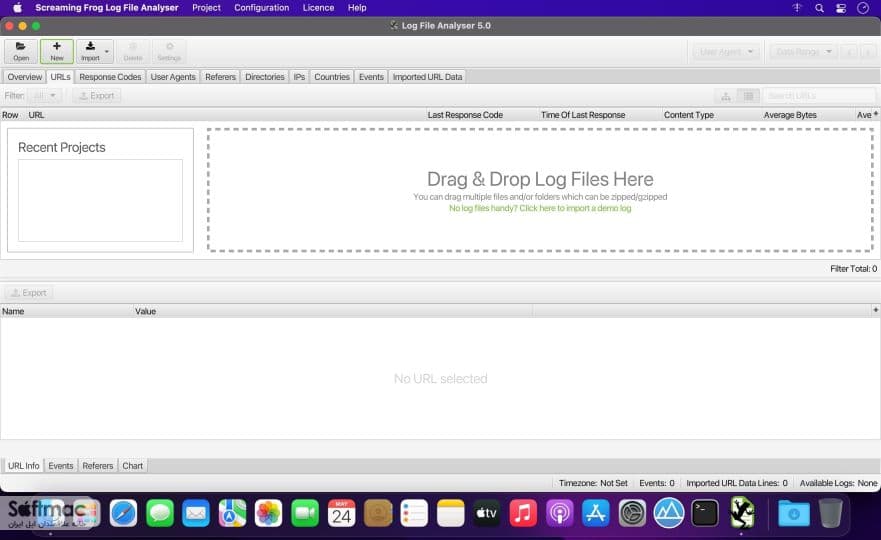The image size is (881, 540).
Task: Click the import a demo log link
Action: [540, 208]
